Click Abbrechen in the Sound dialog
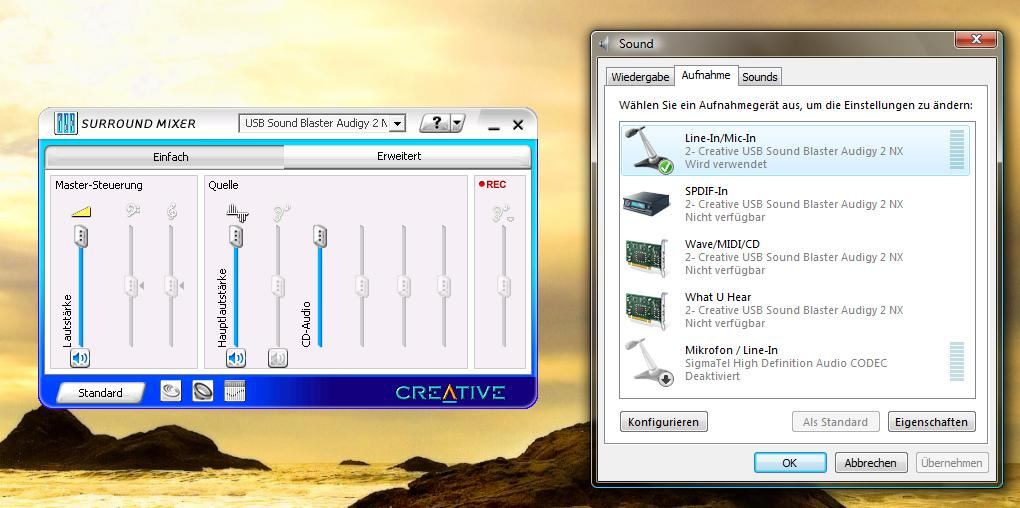 coord(870,463)
